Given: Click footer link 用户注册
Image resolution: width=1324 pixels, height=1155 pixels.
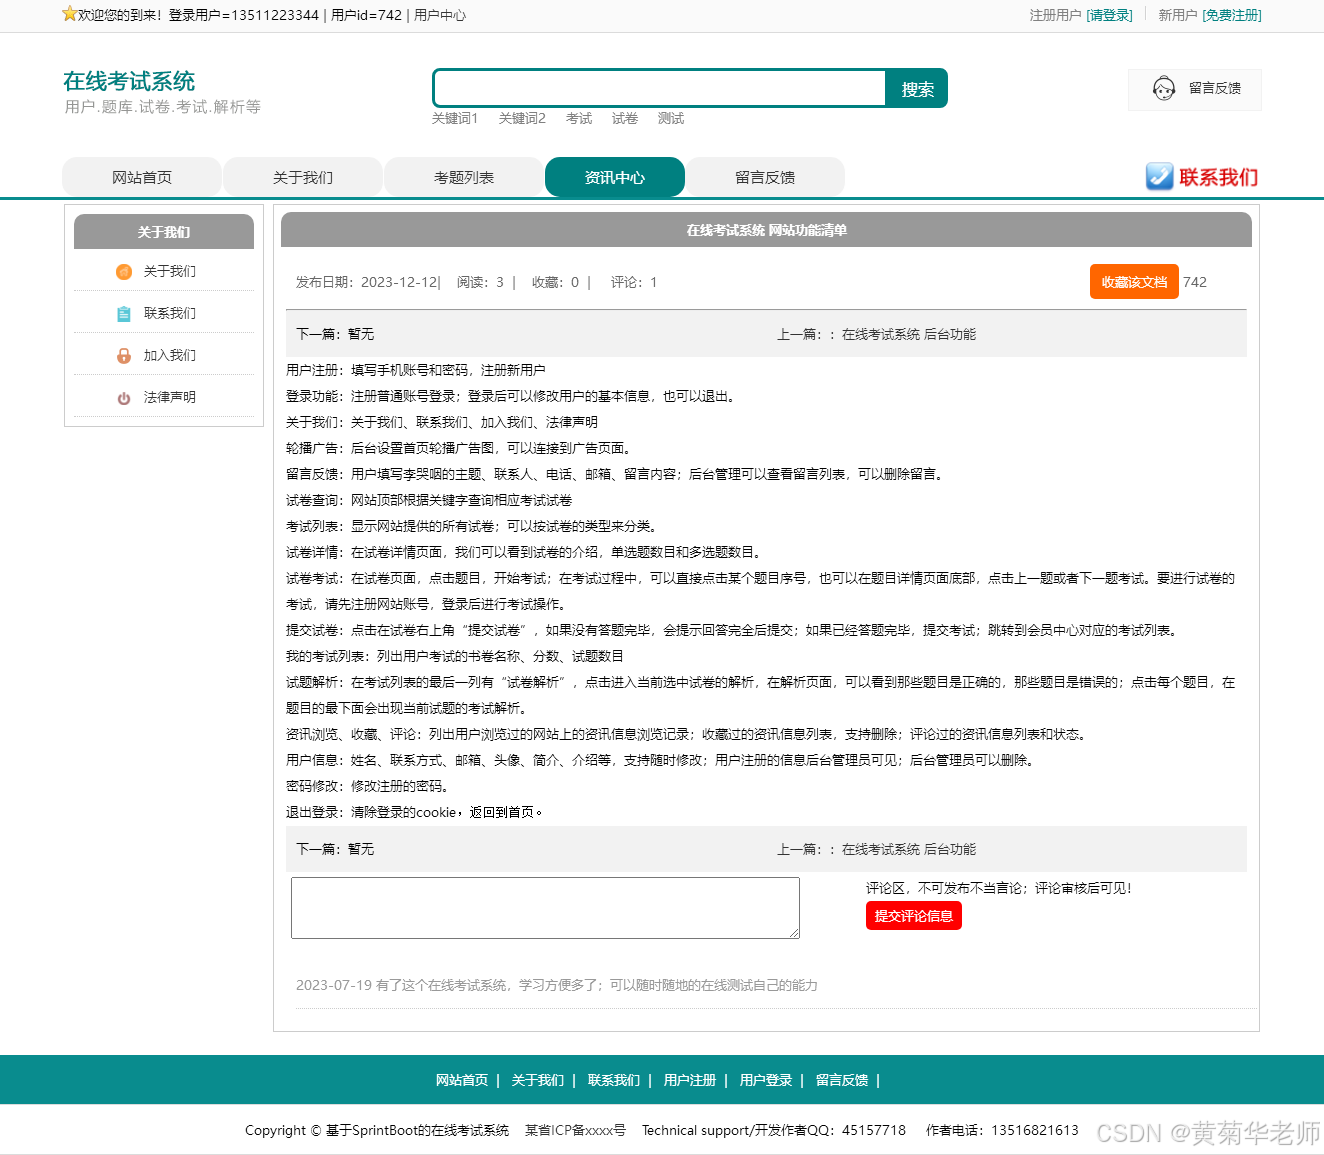Looking at the screenshot, I should tap(690, 1080).
